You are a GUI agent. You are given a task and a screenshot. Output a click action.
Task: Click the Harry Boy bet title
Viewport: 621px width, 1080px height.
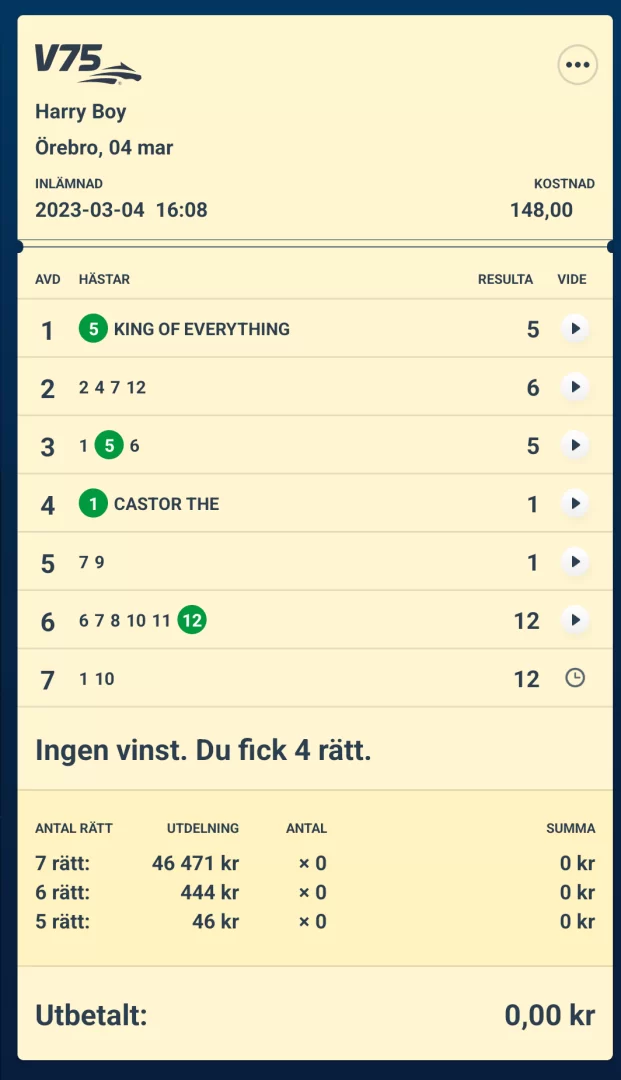[81, 112]
